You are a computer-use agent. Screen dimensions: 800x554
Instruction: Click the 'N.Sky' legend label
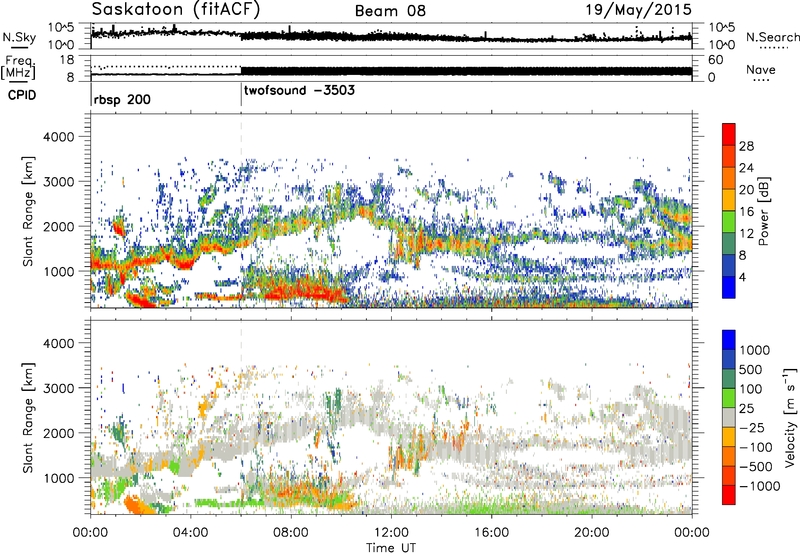19,37
